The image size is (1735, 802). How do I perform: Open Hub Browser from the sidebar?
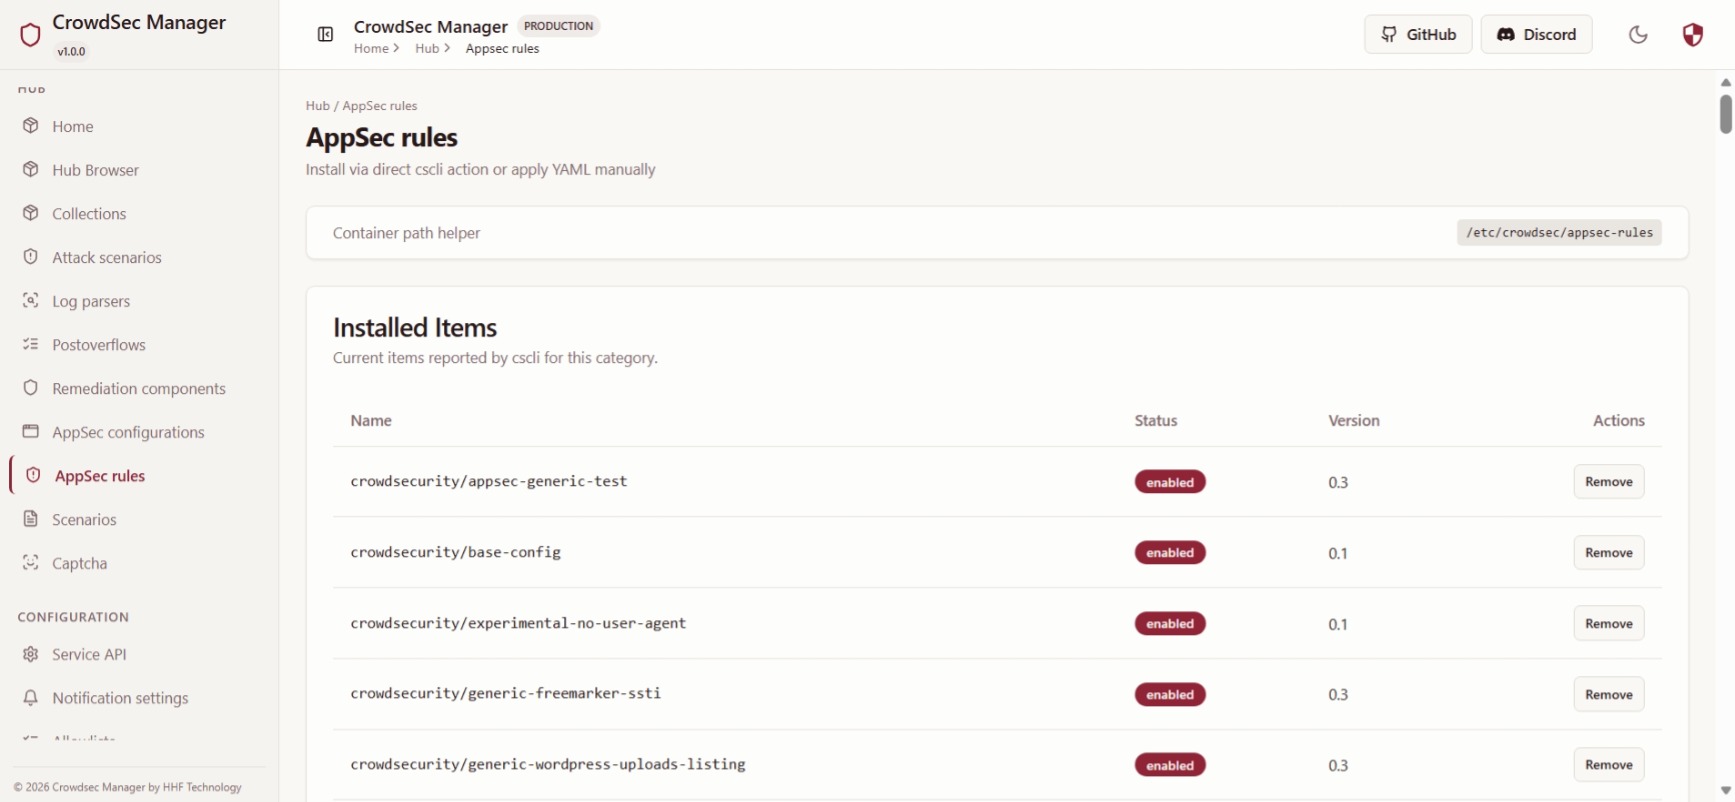tap(139, 170)
